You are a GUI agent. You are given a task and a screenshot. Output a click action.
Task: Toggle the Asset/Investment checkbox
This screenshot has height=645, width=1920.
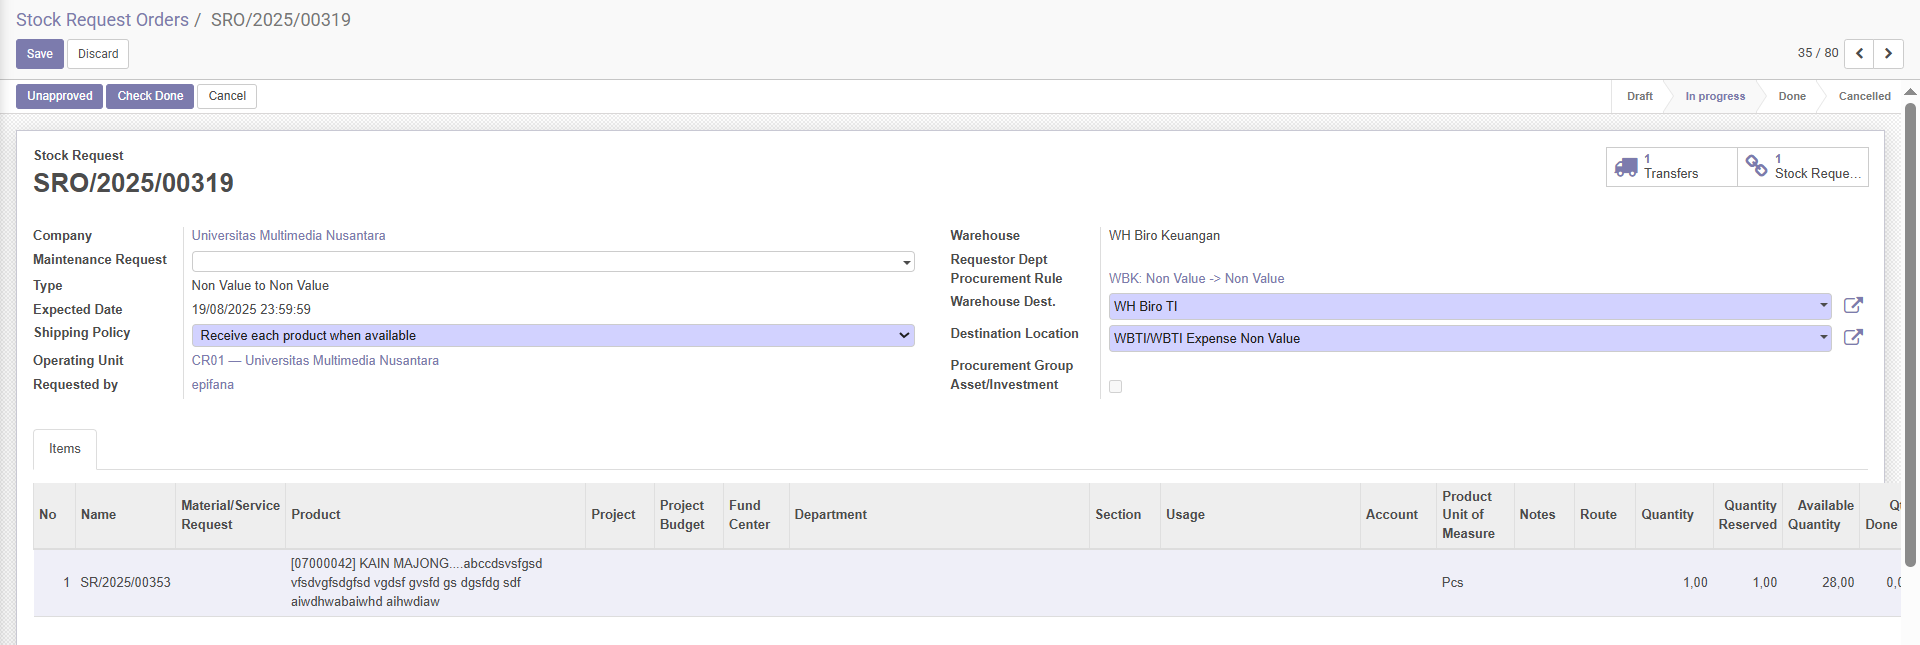pos(1115,387)
